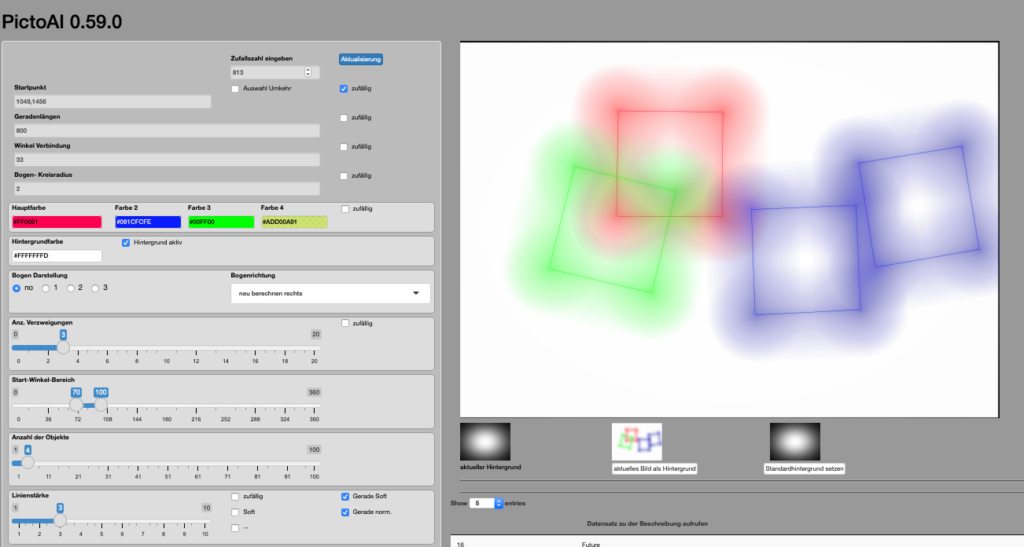Viewport: 1024px width, 547px height.
Task: Uncheck zufällig next to Startpunkt
Action: pyautogui.click(x=344, y=89)
